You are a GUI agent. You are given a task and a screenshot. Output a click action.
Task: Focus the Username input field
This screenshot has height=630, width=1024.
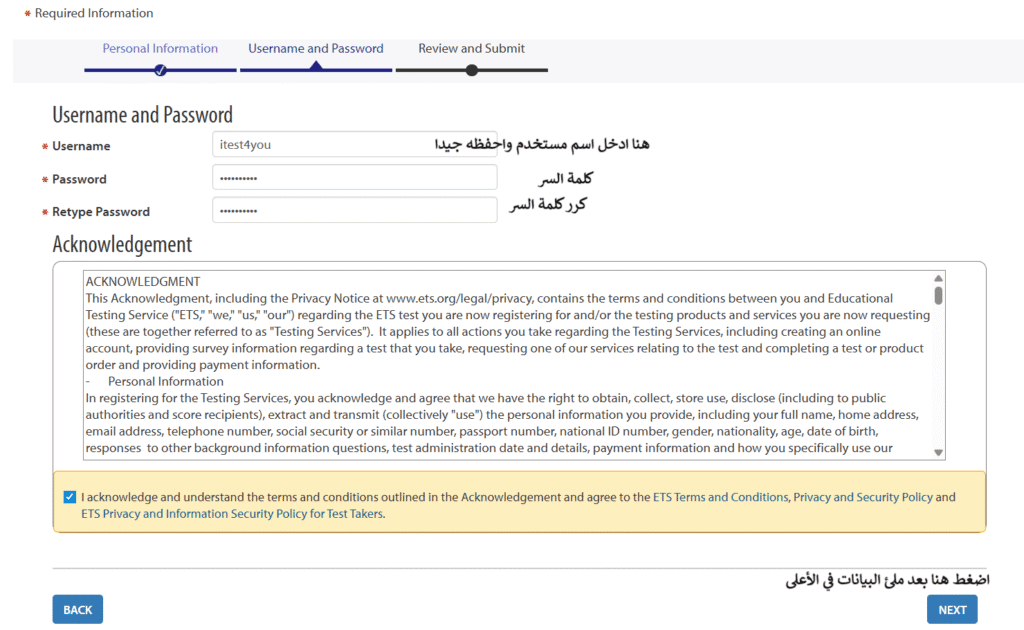click(x=355, y=144)
